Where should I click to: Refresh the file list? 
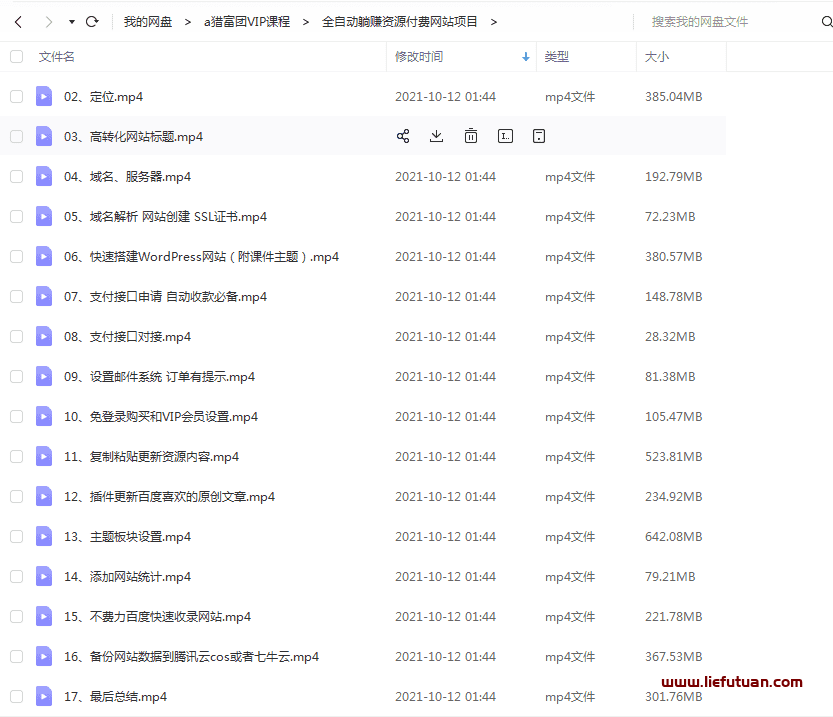[x=92, y=22]
